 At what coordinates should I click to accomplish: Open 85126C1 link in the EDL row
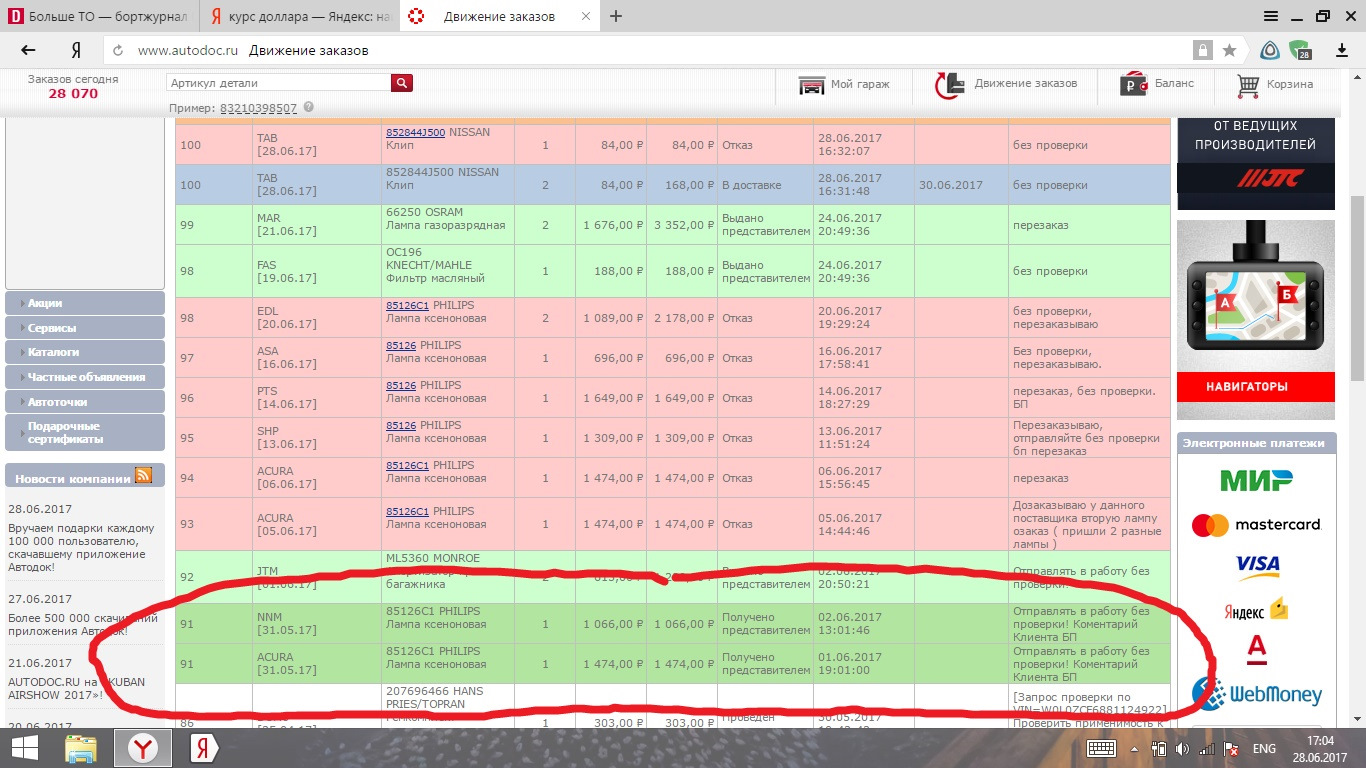(x=407, y=305)
